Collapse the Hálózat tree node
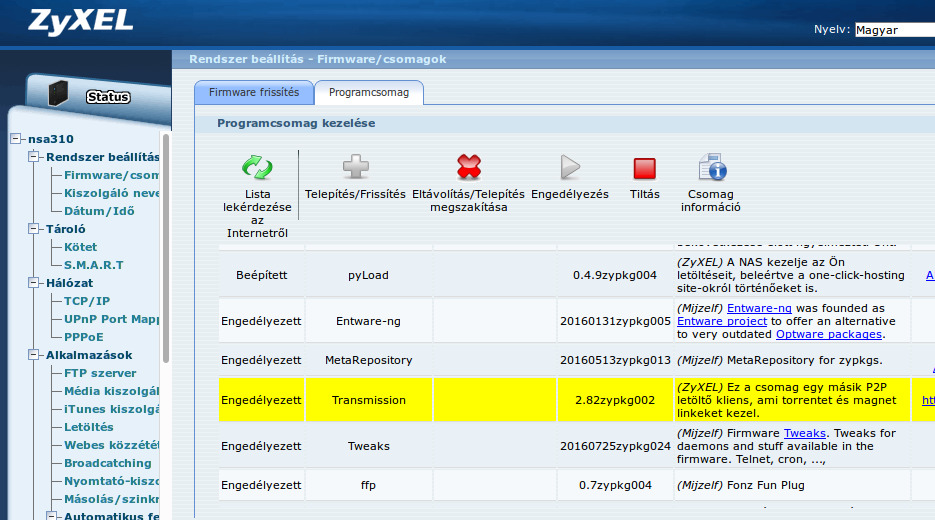The width and height of the screenshot is (935, 520). 34,283
